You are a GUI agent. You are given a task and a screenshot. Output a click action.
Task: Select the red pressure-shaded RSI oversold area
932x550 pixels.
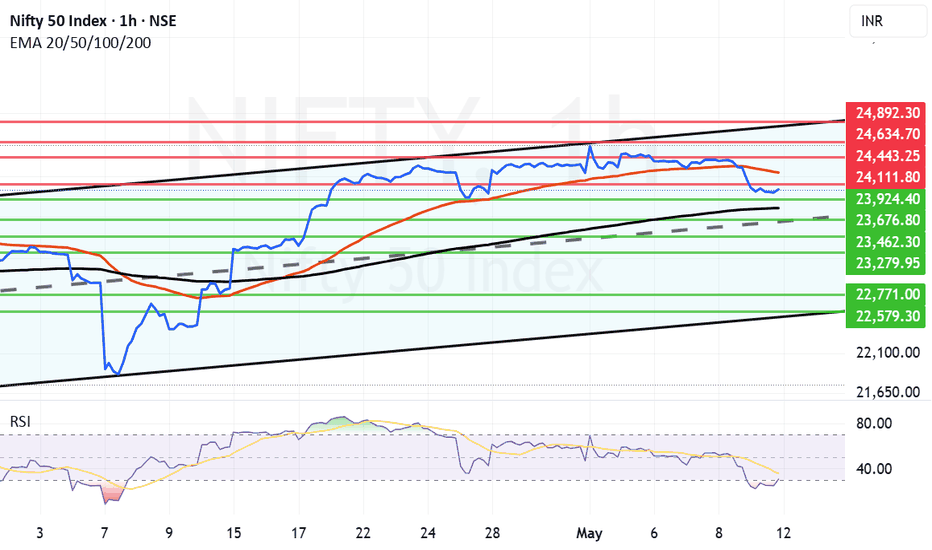[x=112, y=493]
